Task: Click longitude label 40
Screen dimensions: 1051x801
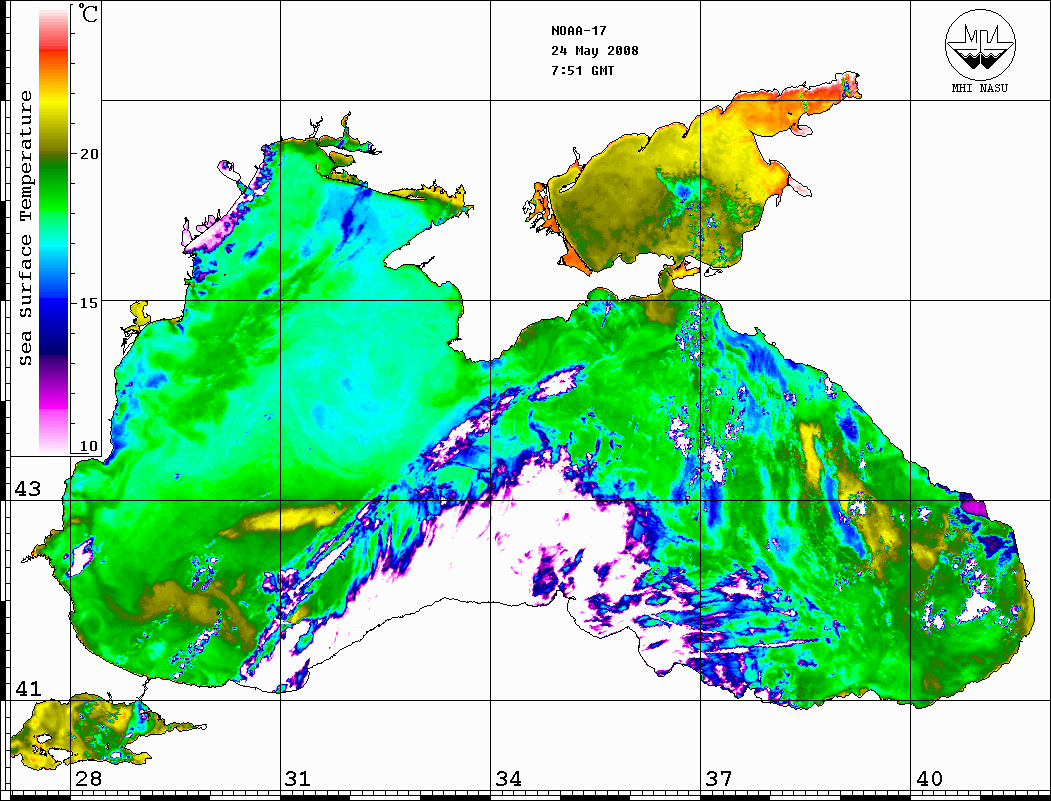Action: point(929,778)
